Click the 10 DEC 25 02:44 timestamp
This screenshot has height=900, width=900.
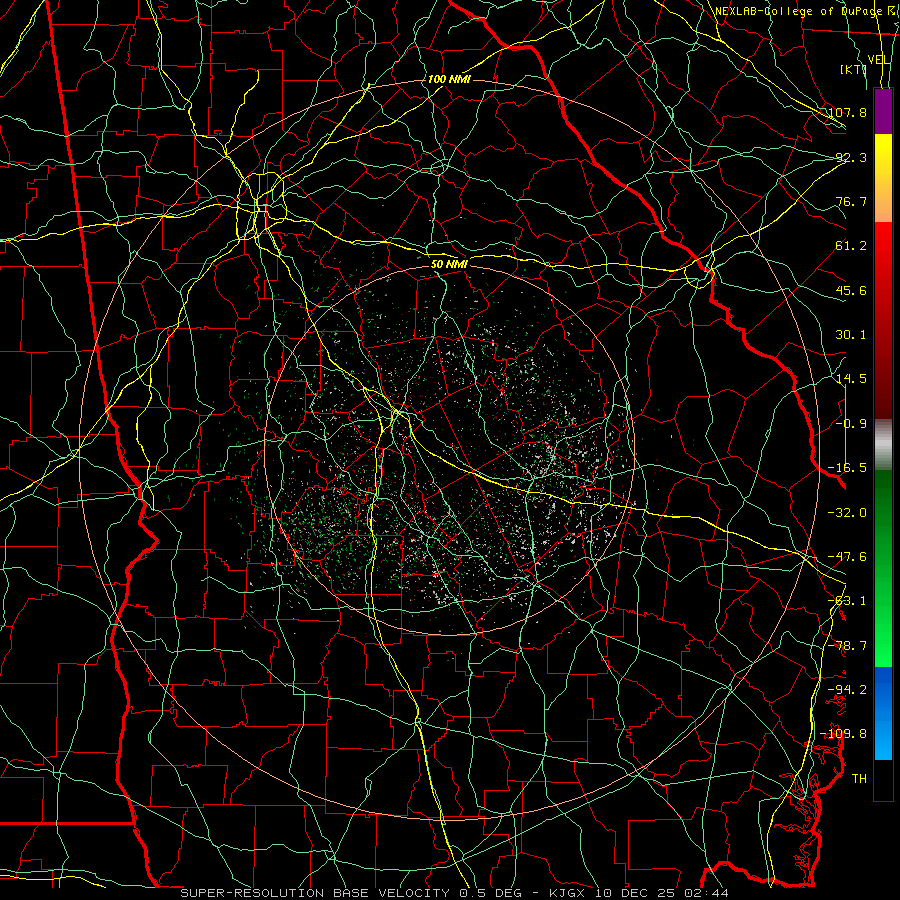point(662,893)
